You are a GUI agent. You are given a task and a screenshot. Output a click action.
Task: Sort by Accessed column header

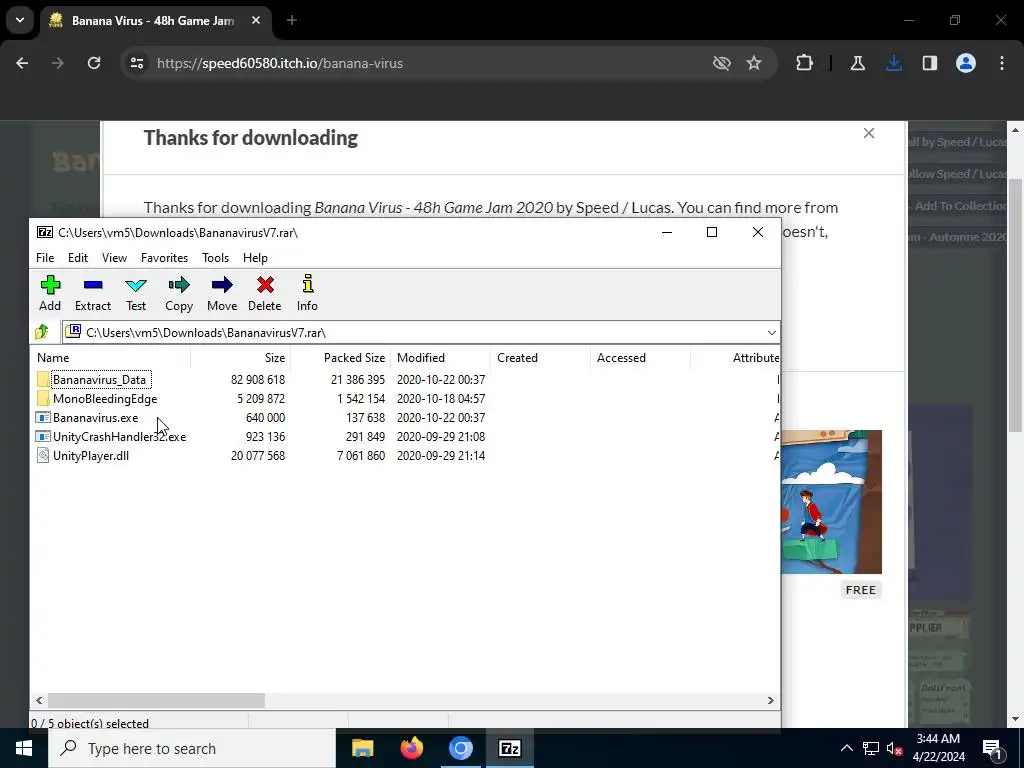tap(640, 358)
